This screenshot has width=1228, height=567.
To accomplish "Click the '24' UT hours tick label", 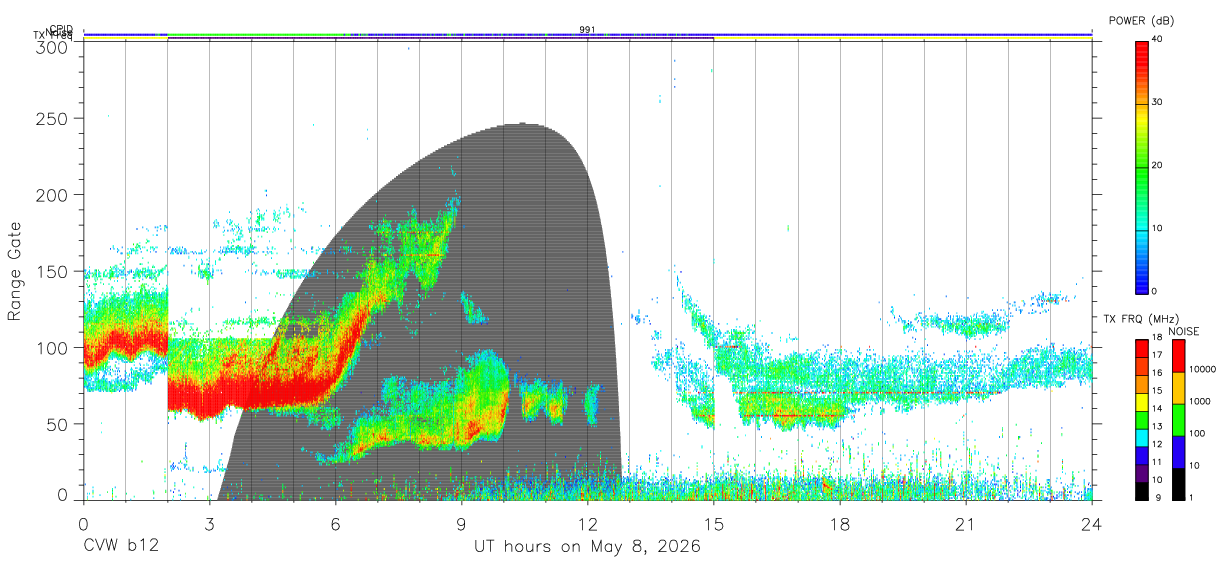I will click(x=1092, y=524).
